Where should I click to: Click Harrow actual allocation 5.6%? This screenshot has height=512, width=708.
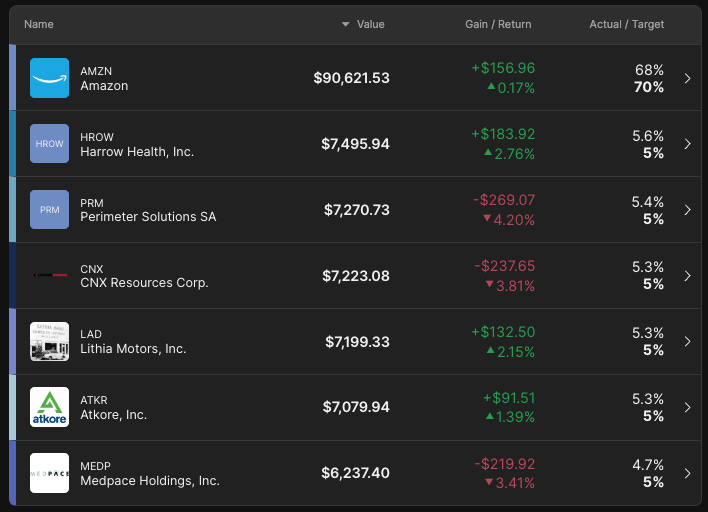648,136
